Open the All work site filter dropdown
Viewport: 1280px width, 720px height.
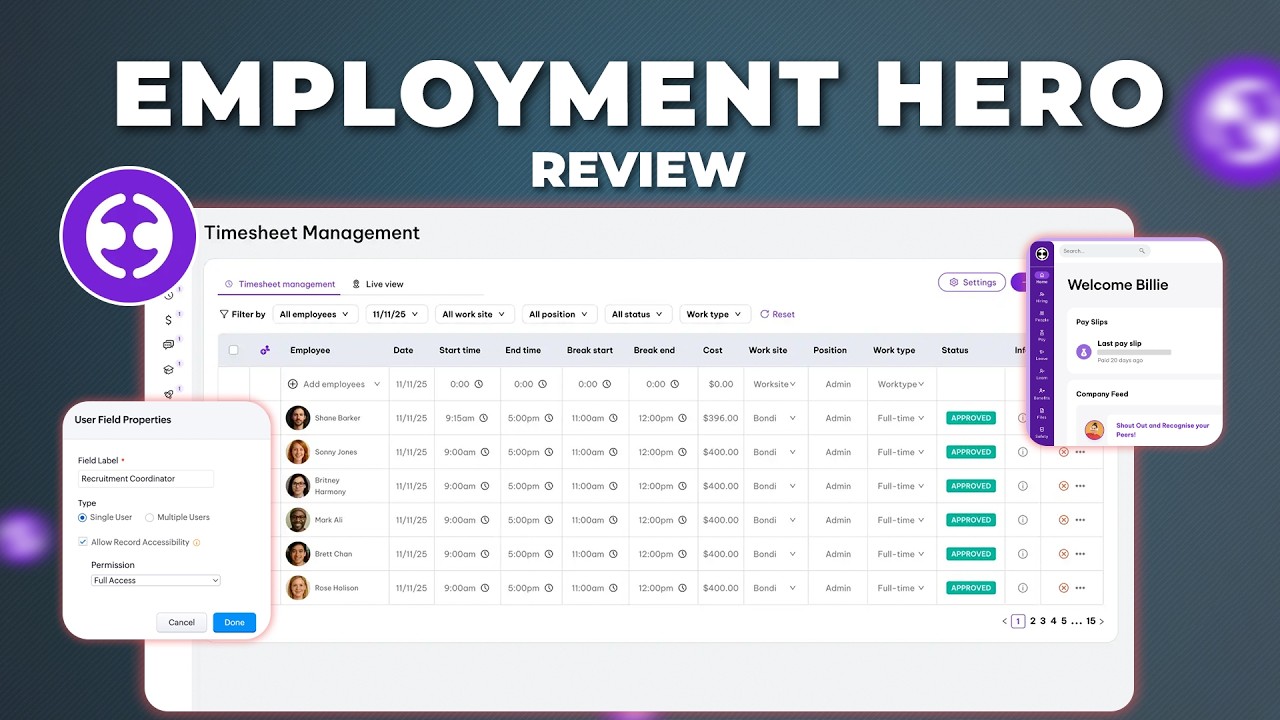click(475, 314)
